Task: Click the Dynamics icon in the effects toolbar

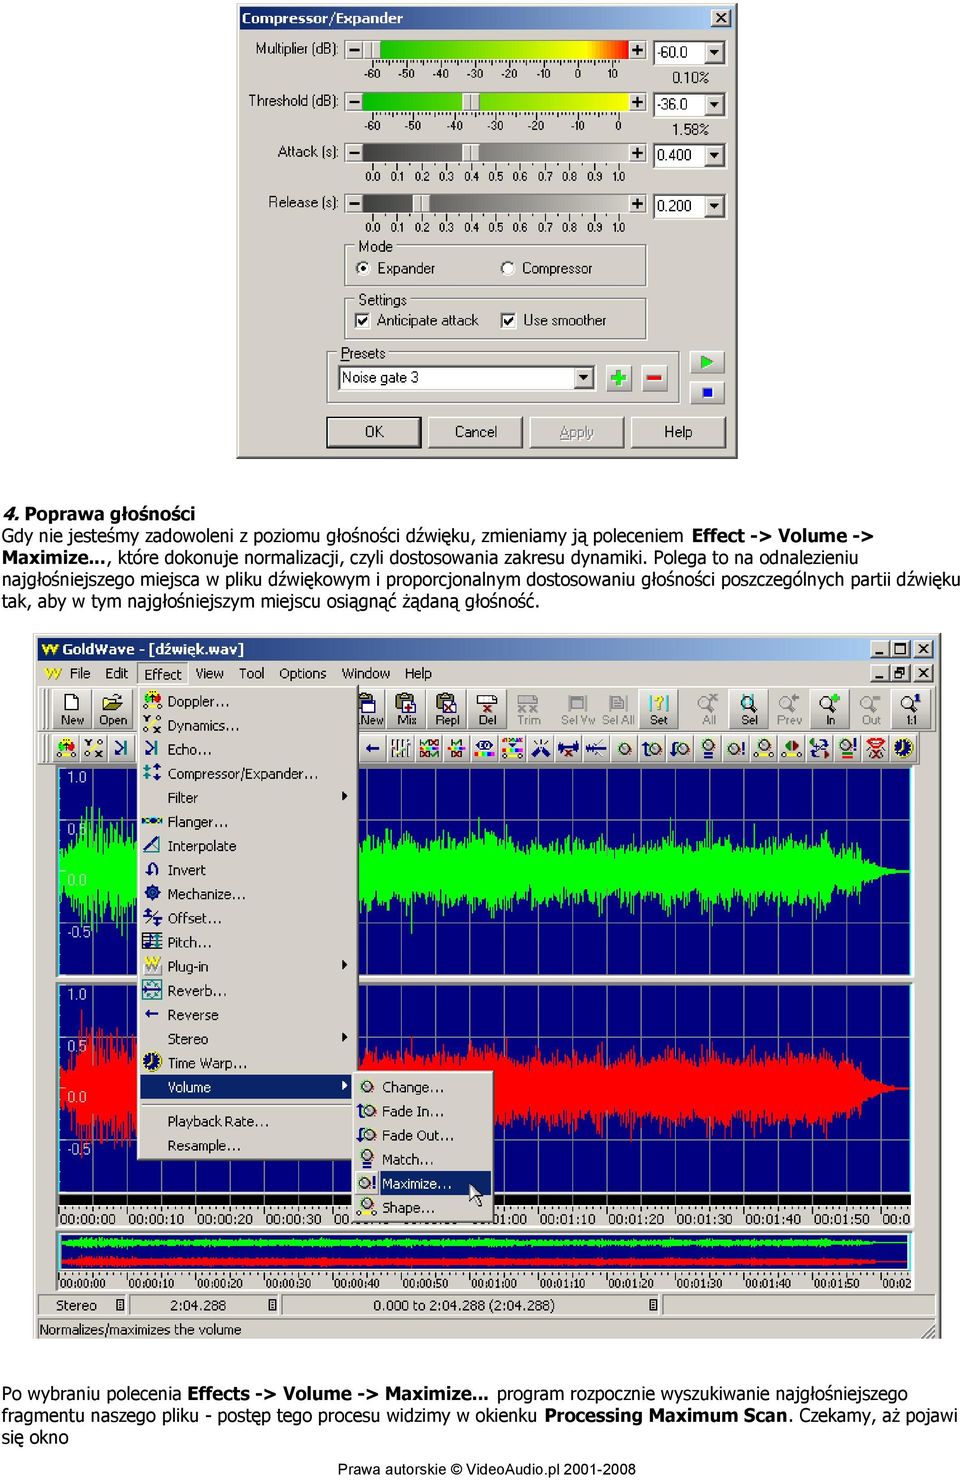Action: (x=94, y=748)
